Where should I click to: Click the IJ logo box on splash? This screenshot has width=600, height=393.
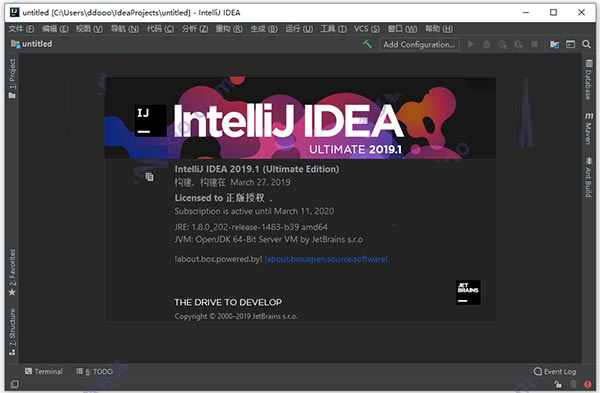(x=150, y=121)
